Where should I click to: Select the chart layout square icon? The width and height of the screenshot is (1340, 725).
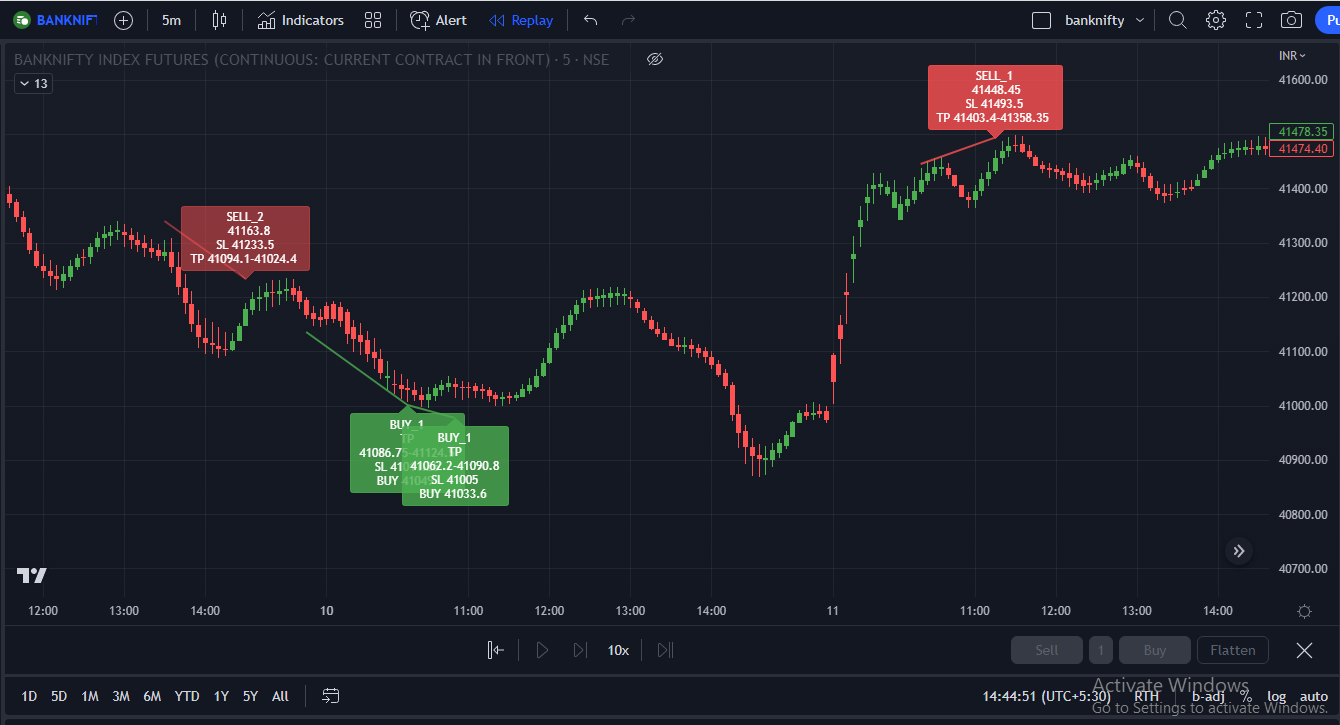click(1041, 20)
